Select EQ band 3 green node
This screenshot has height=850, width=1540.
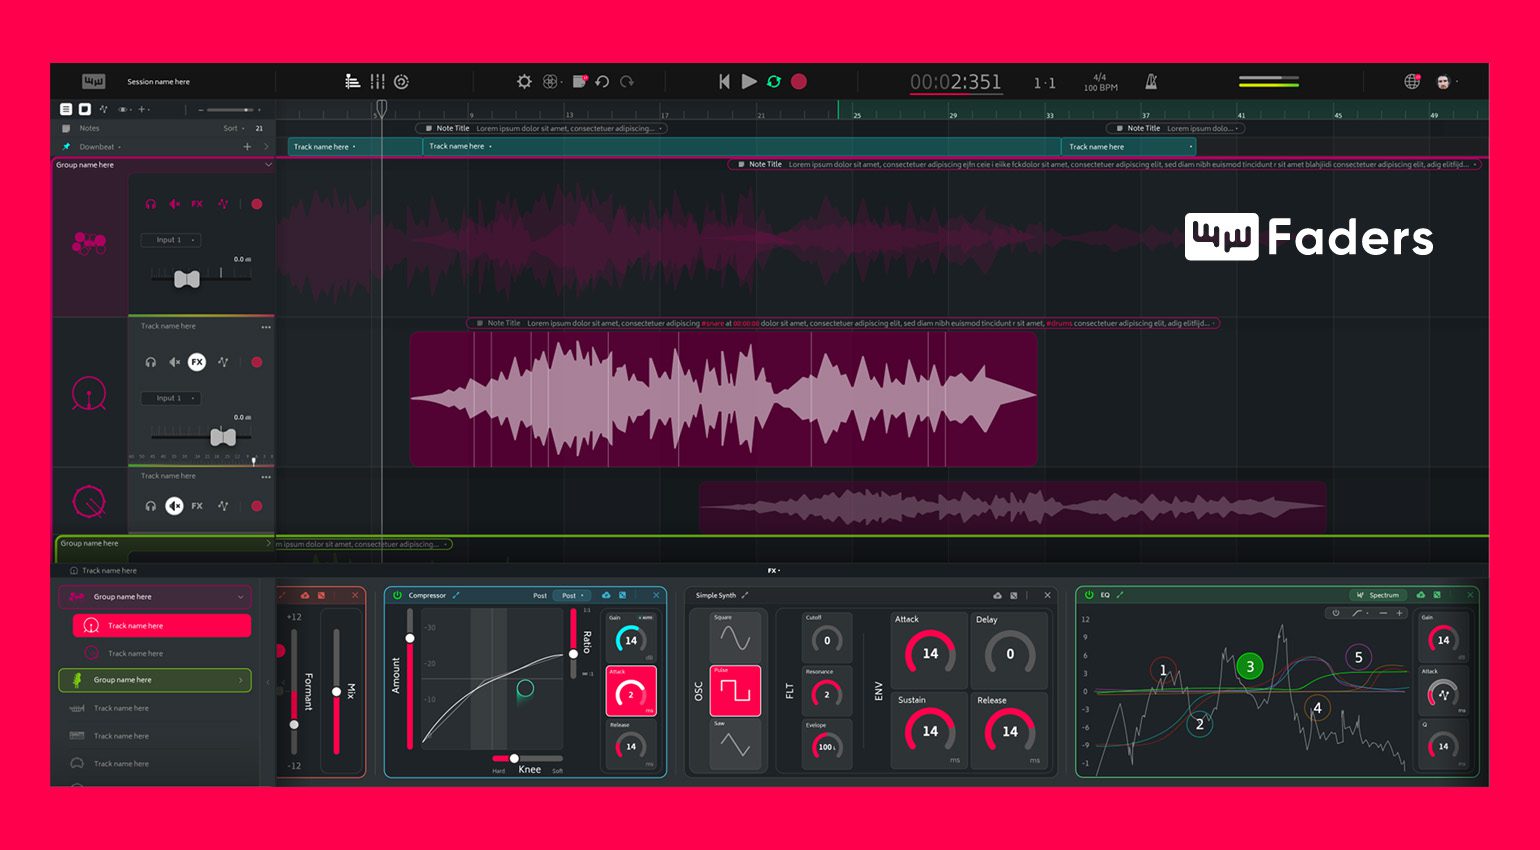1249,666
